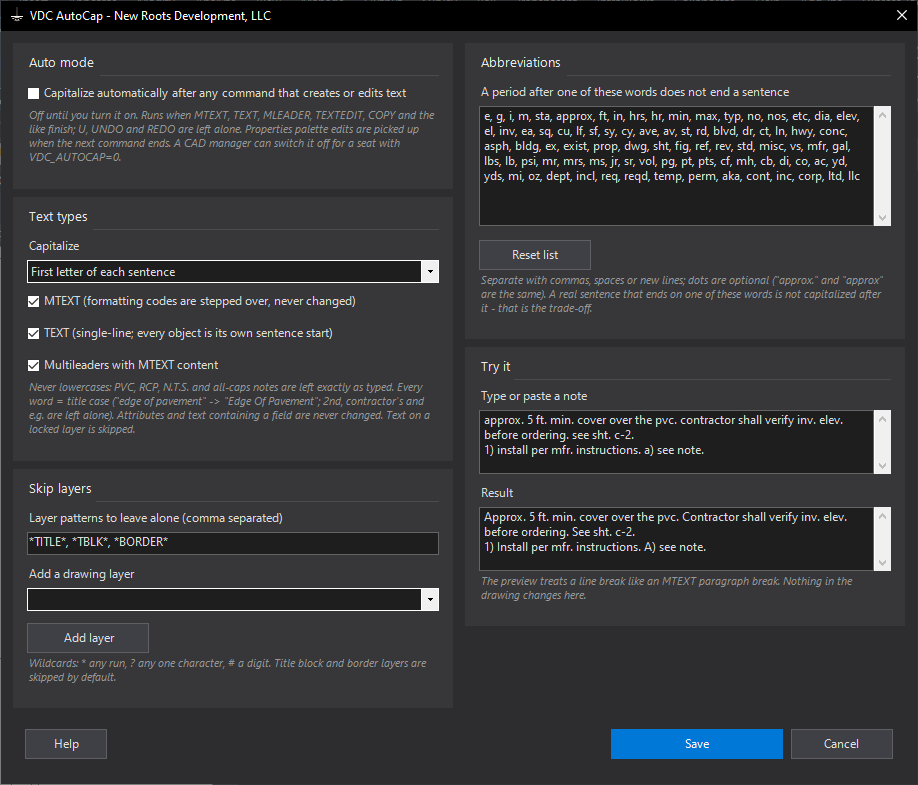
Task: Click the 'Auto mode' section heading
Action: pyautogui.click(x=61, y=63)
